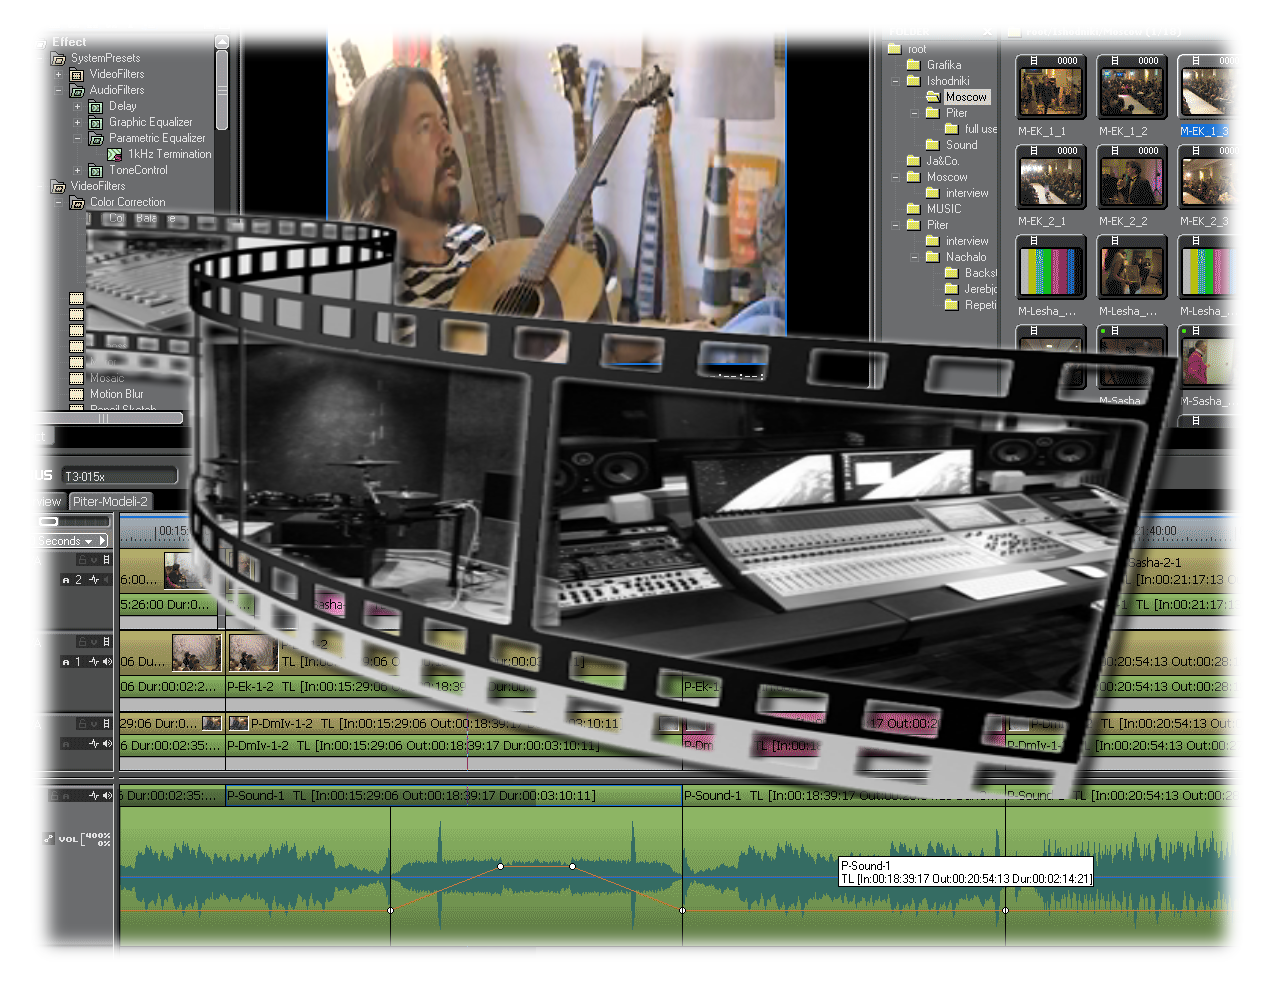Image resolution: width=1280 pixels, height=983 pixels.
Task: Open the timeline scale Seconds dropdown
Action: (88, 541)
